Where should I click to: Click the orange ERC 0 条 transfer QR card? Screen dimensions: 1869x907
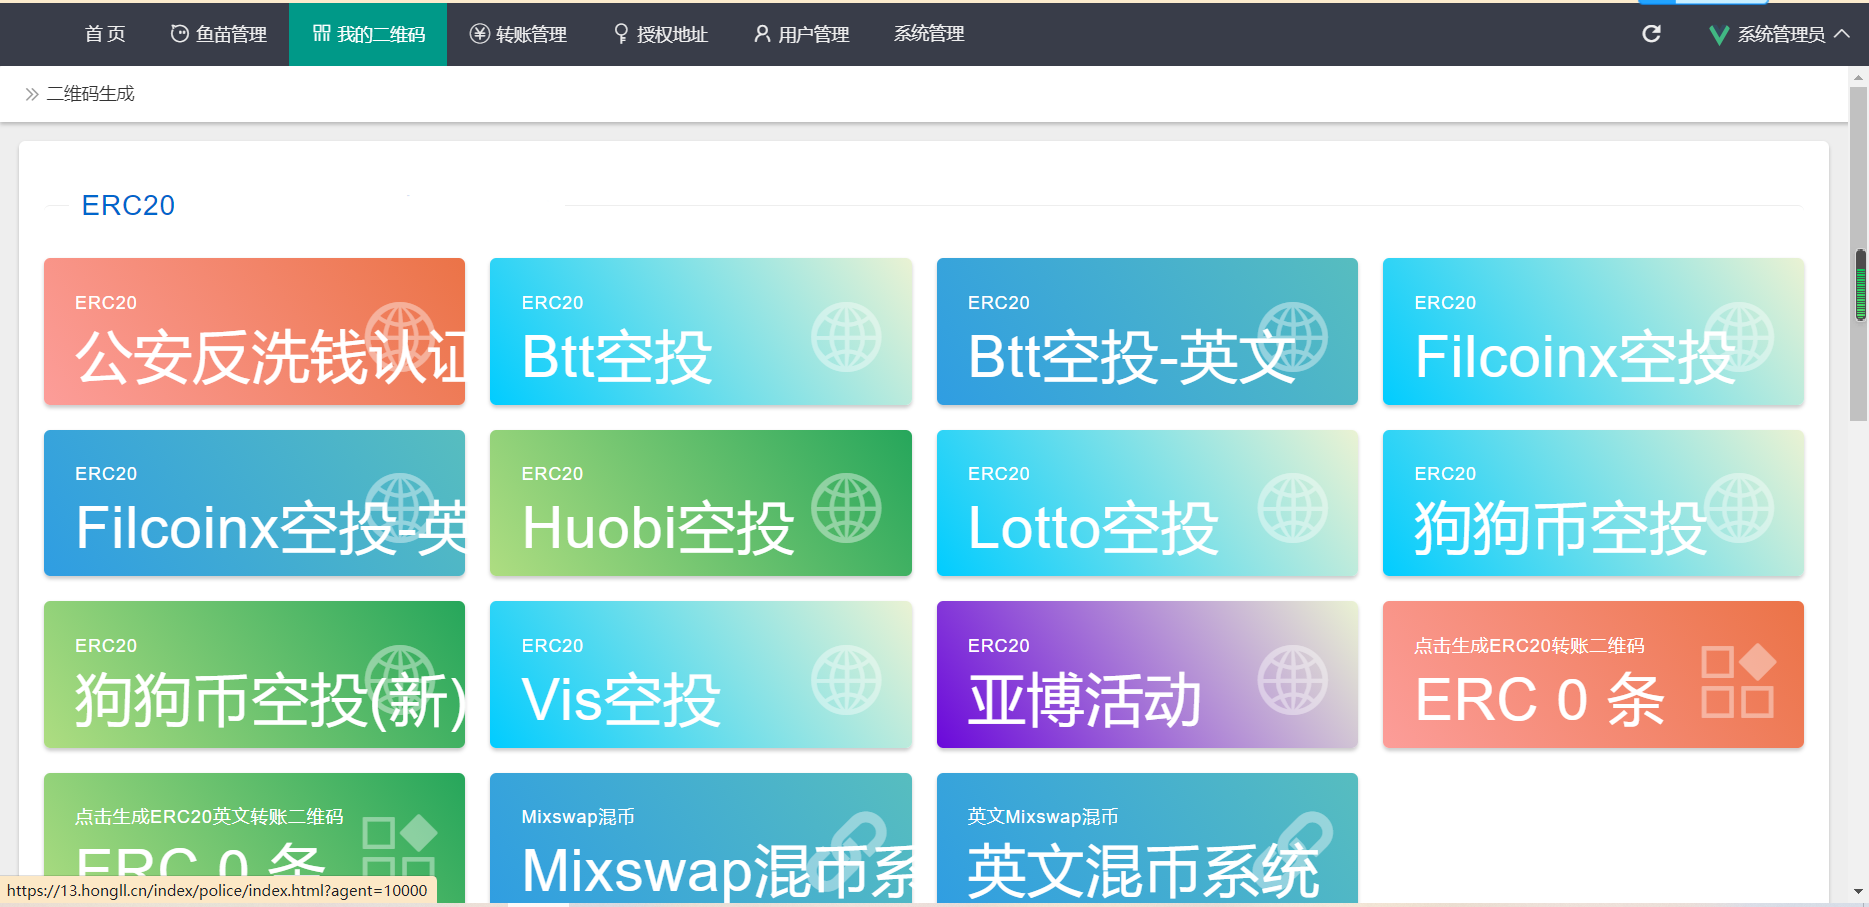click(1593, 674)
